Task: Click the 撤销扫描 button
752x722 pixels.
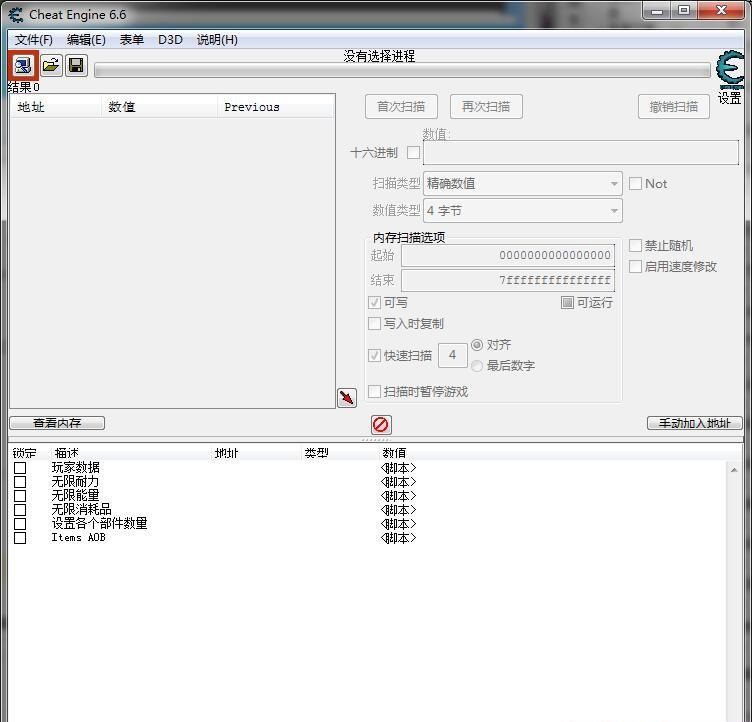Action: [673, 107]
